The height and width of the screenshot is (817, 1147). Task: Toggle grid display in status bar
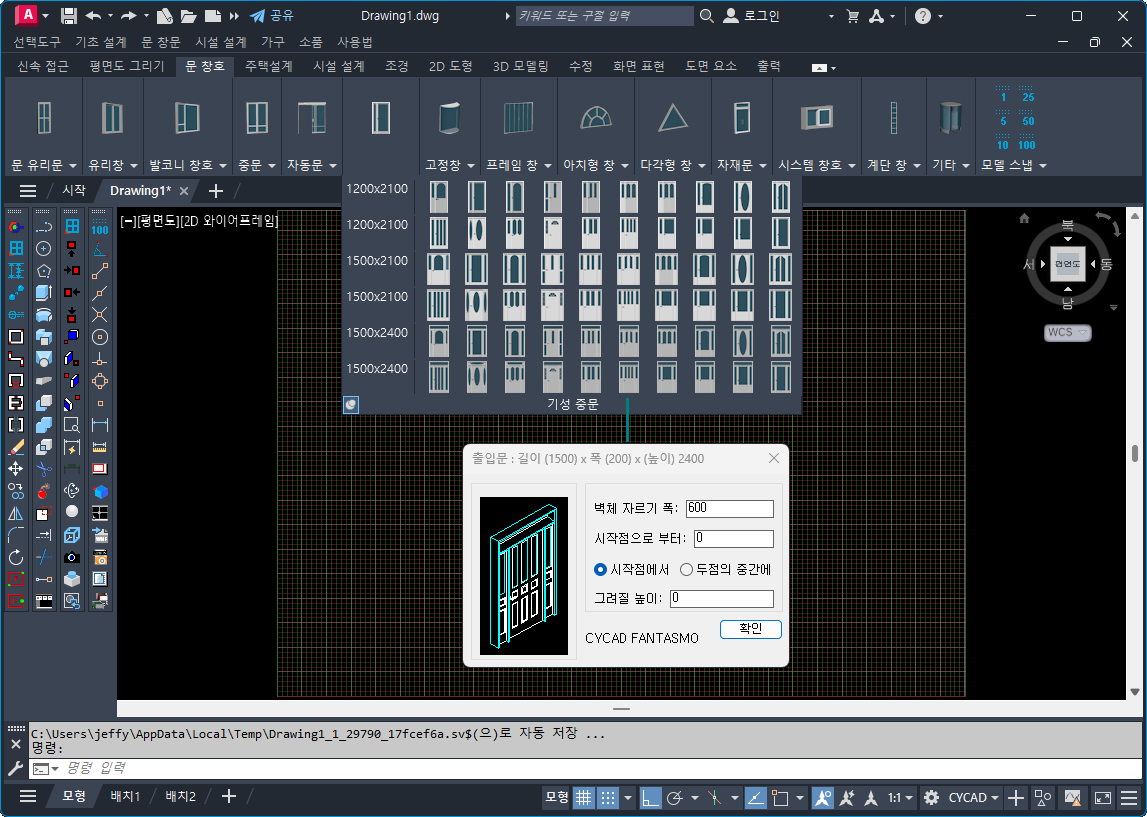click(x=583, y=797)
